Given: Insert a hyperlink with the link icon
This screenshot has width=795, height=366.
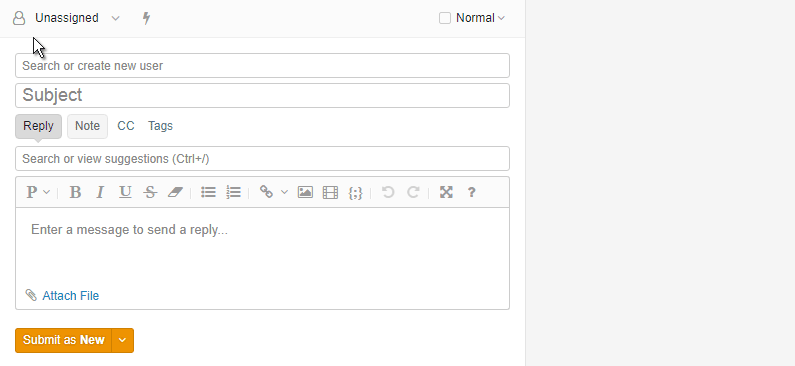Looking at the screenshot, I should (x=266, y=192).
